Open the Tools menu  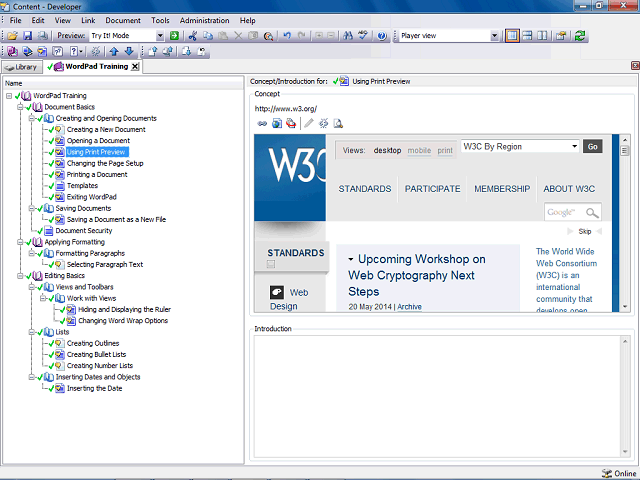tap(160, 20)
